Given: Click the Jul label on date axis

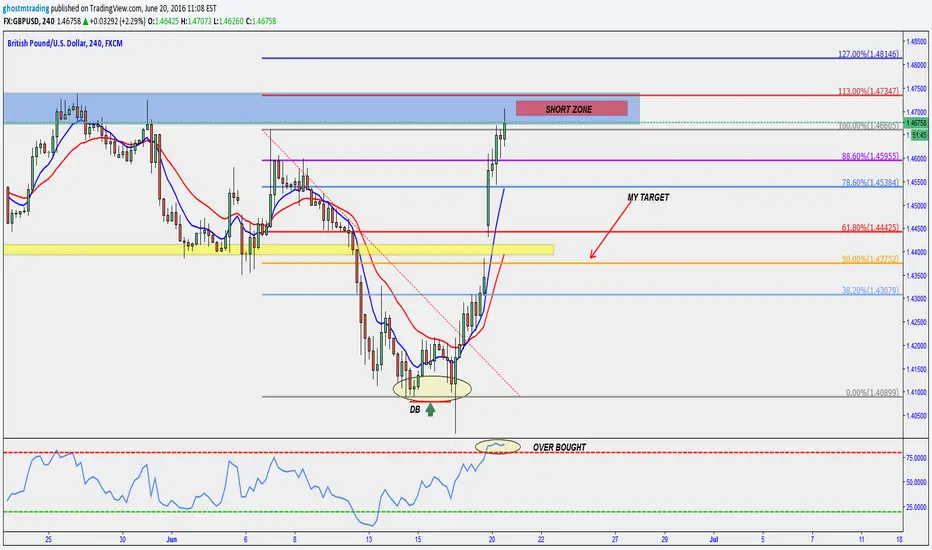Looking at the screenshot, I should [x=714, y=539].
